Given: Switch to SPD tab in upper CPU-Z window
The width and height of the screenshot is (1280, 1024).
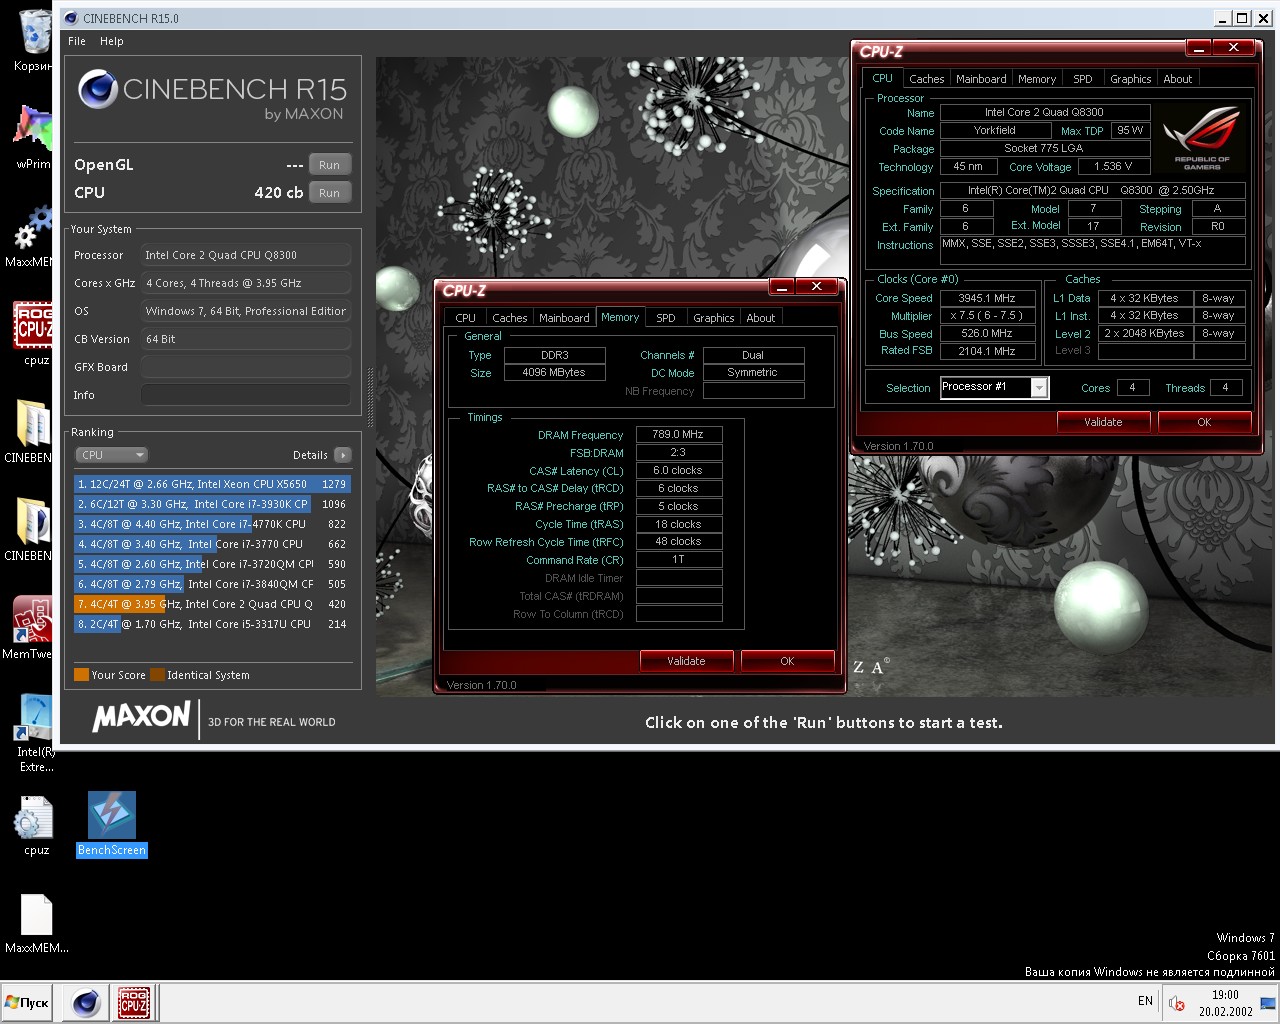Looking at the screenshot, I should click(x=1083, y=79).
